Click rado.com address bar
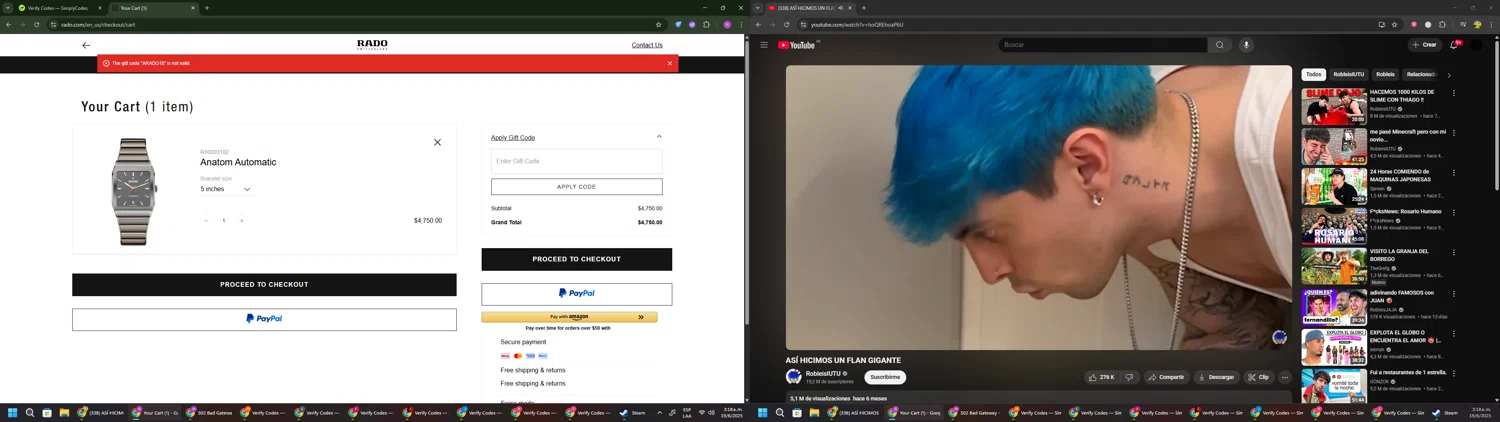The image size is (1500, 422). (x=350, y=24)
